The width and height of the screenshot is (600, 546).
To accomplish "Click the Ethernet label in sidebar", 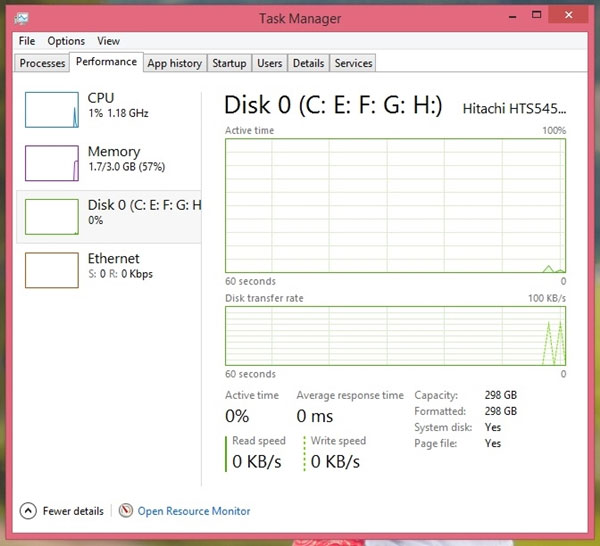I will point(114,259).
